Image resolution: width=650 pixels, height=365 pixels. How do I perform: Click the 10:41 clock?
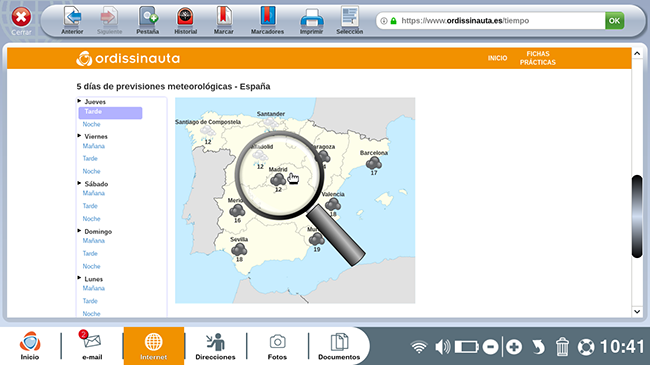click(622, 347)
